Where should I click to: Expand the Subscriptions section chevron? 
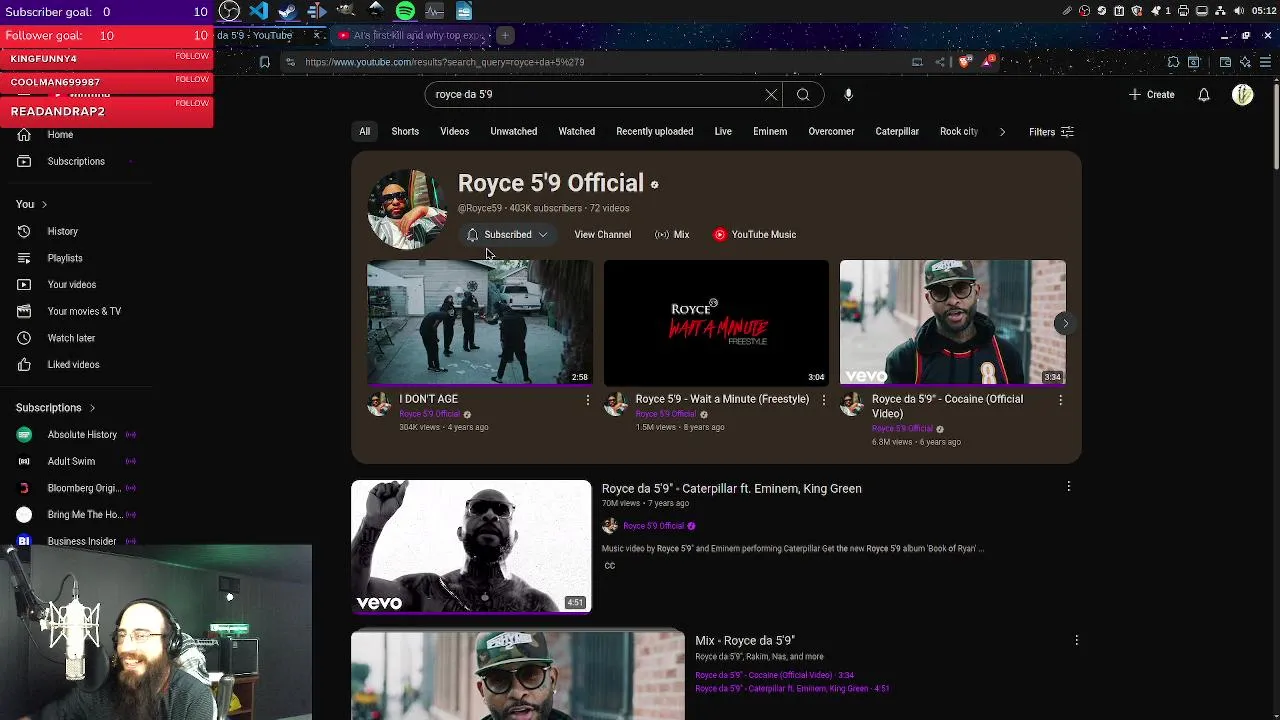pos(92,408)
